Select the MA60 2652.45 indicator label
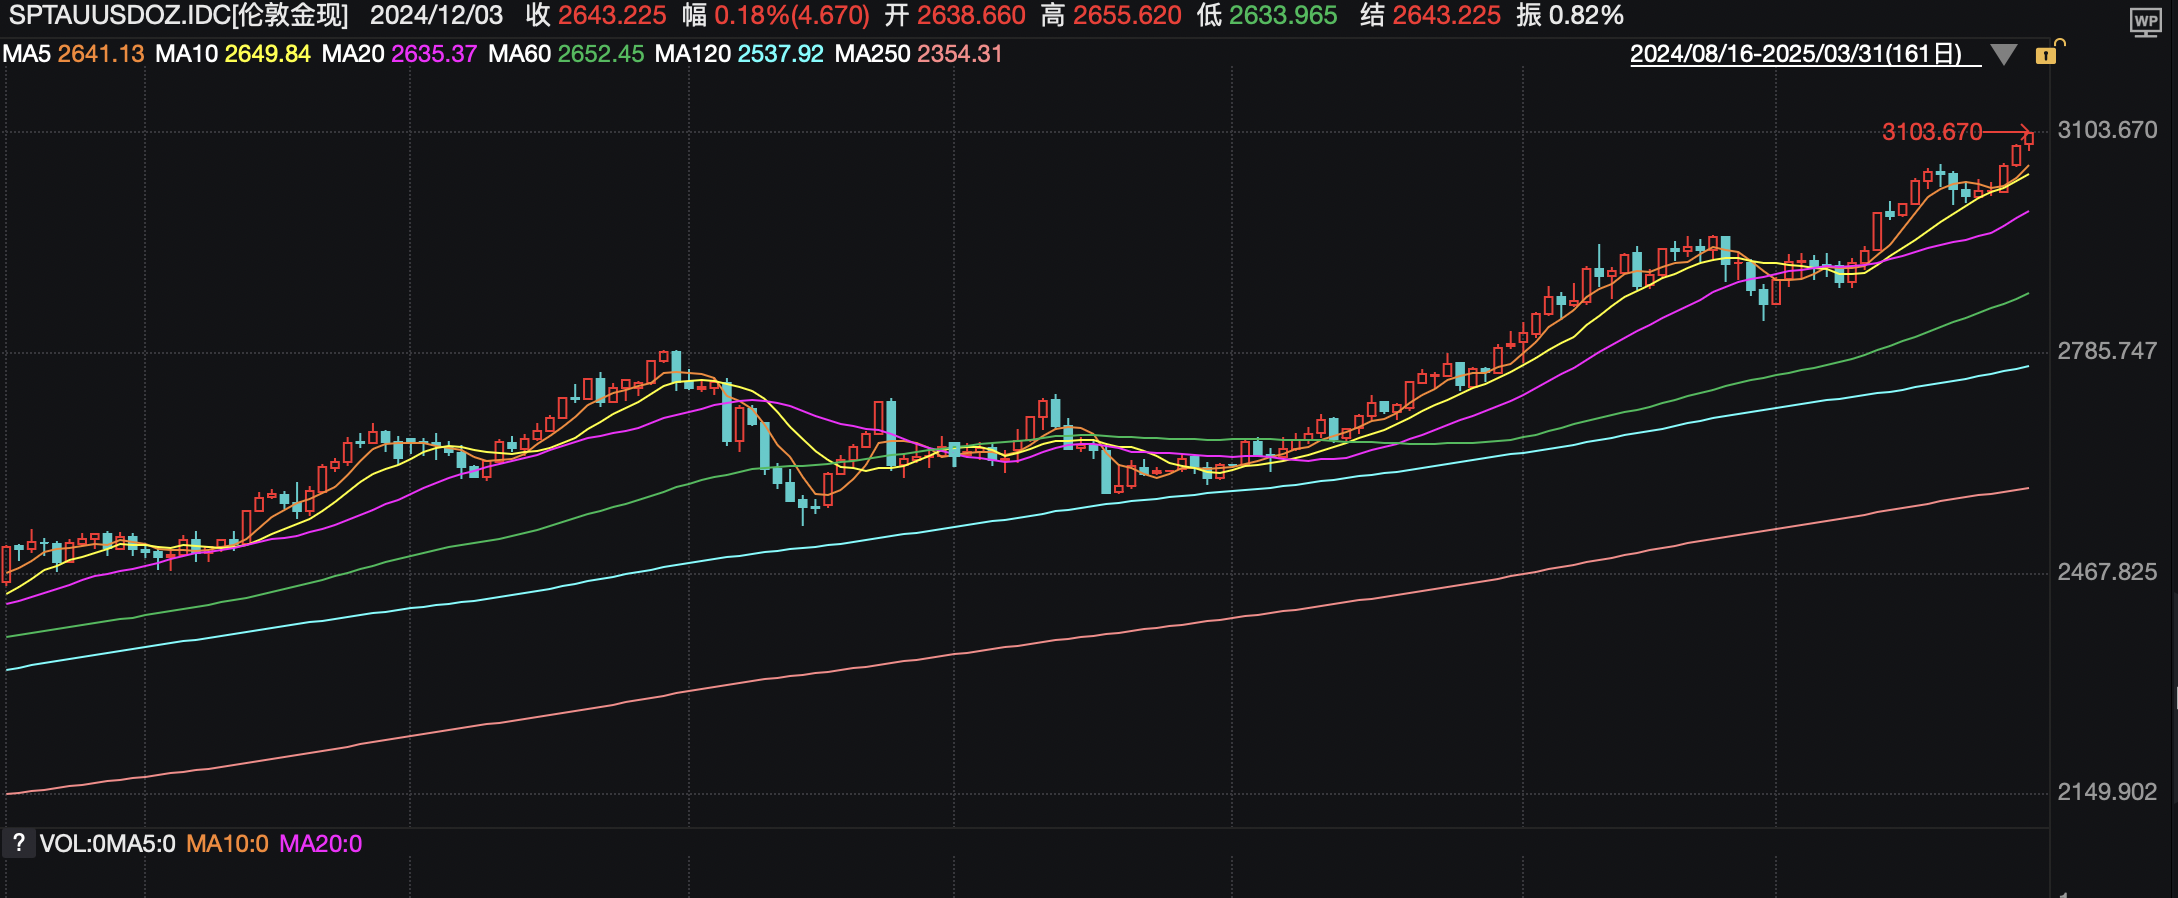2178x898 pixels. [566, 54]
